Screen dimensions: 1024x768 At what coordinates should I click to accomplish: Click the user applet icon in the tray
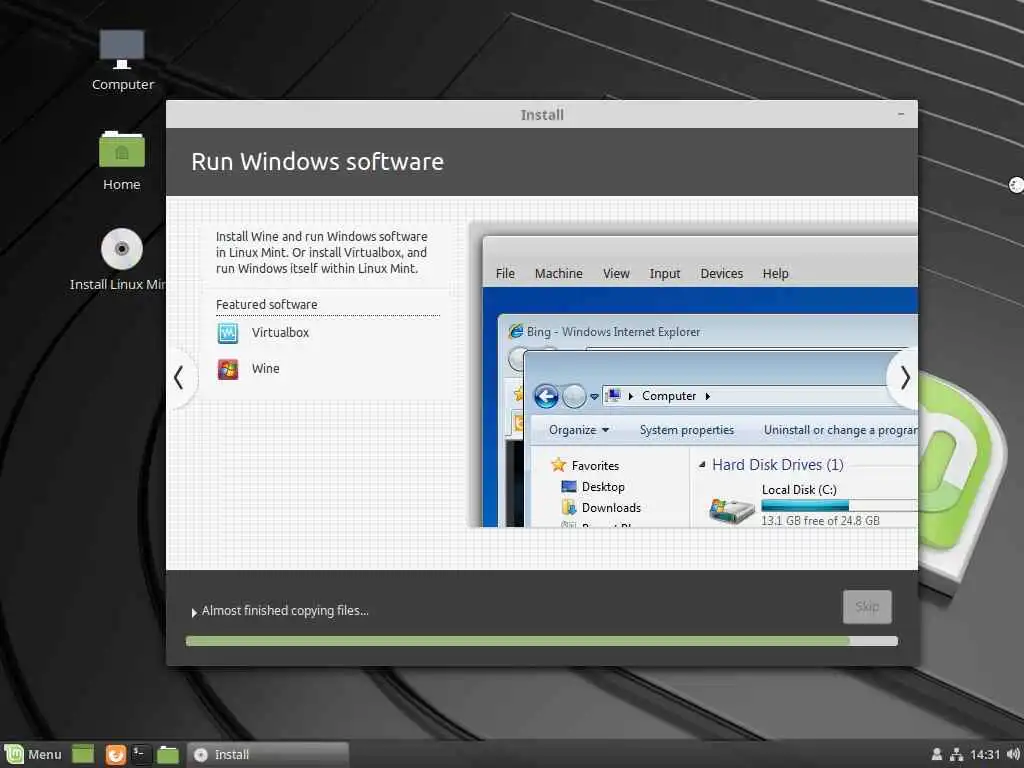pyautogui.click(x=936, y=754)
